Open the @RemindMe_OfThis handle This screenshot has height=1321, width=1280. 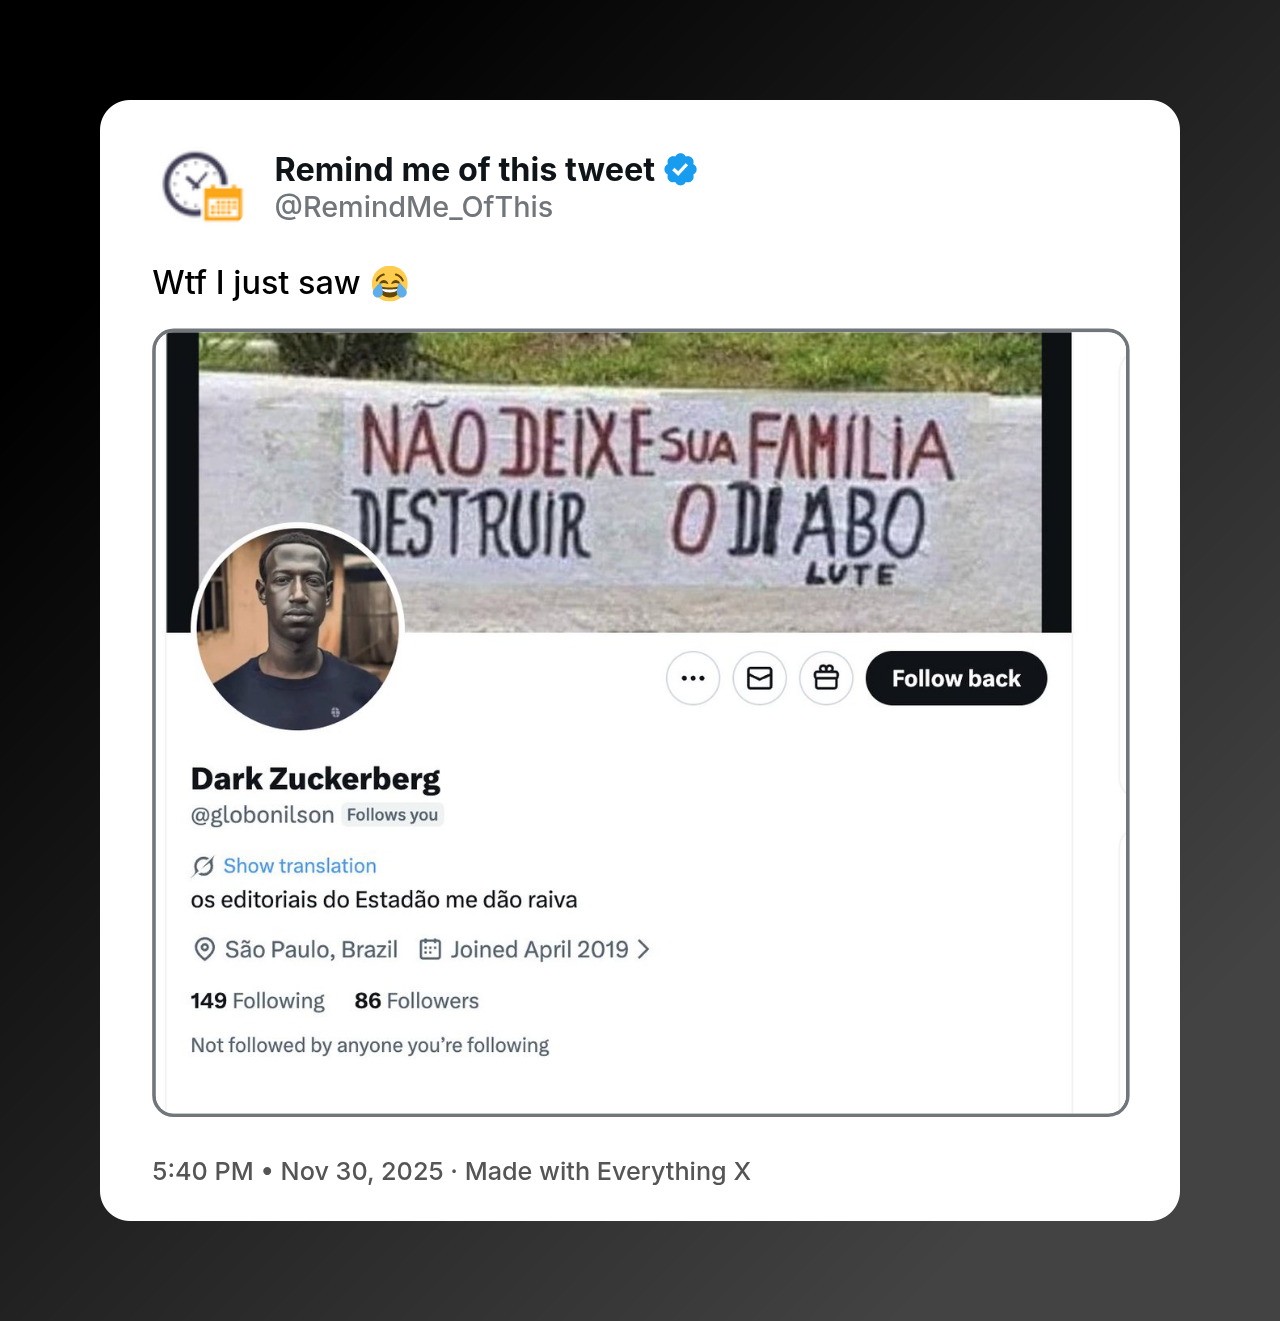(x=413, y=207)
